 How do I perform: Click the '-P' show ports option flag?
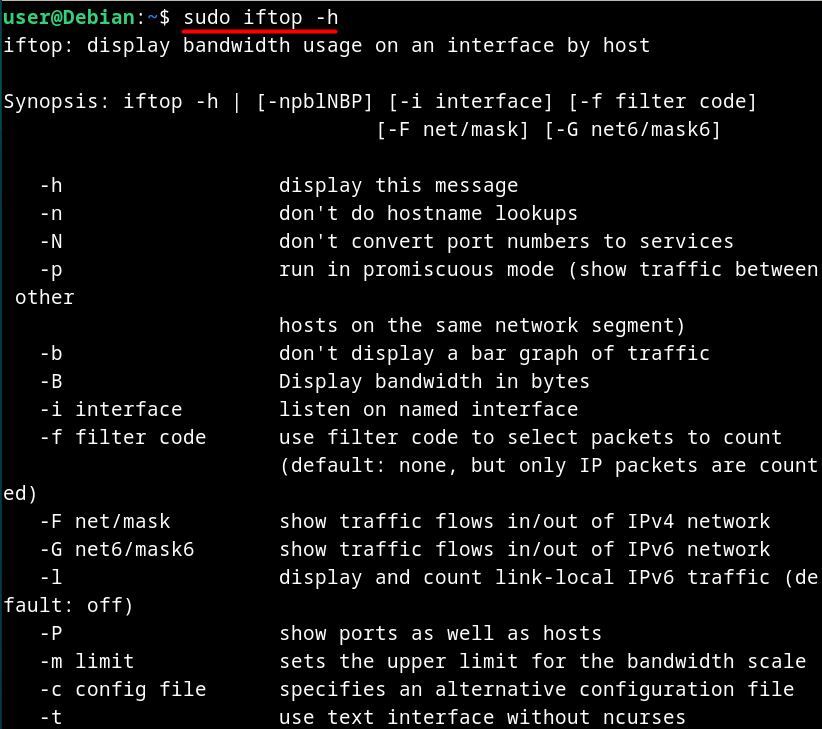coord(51,634)
